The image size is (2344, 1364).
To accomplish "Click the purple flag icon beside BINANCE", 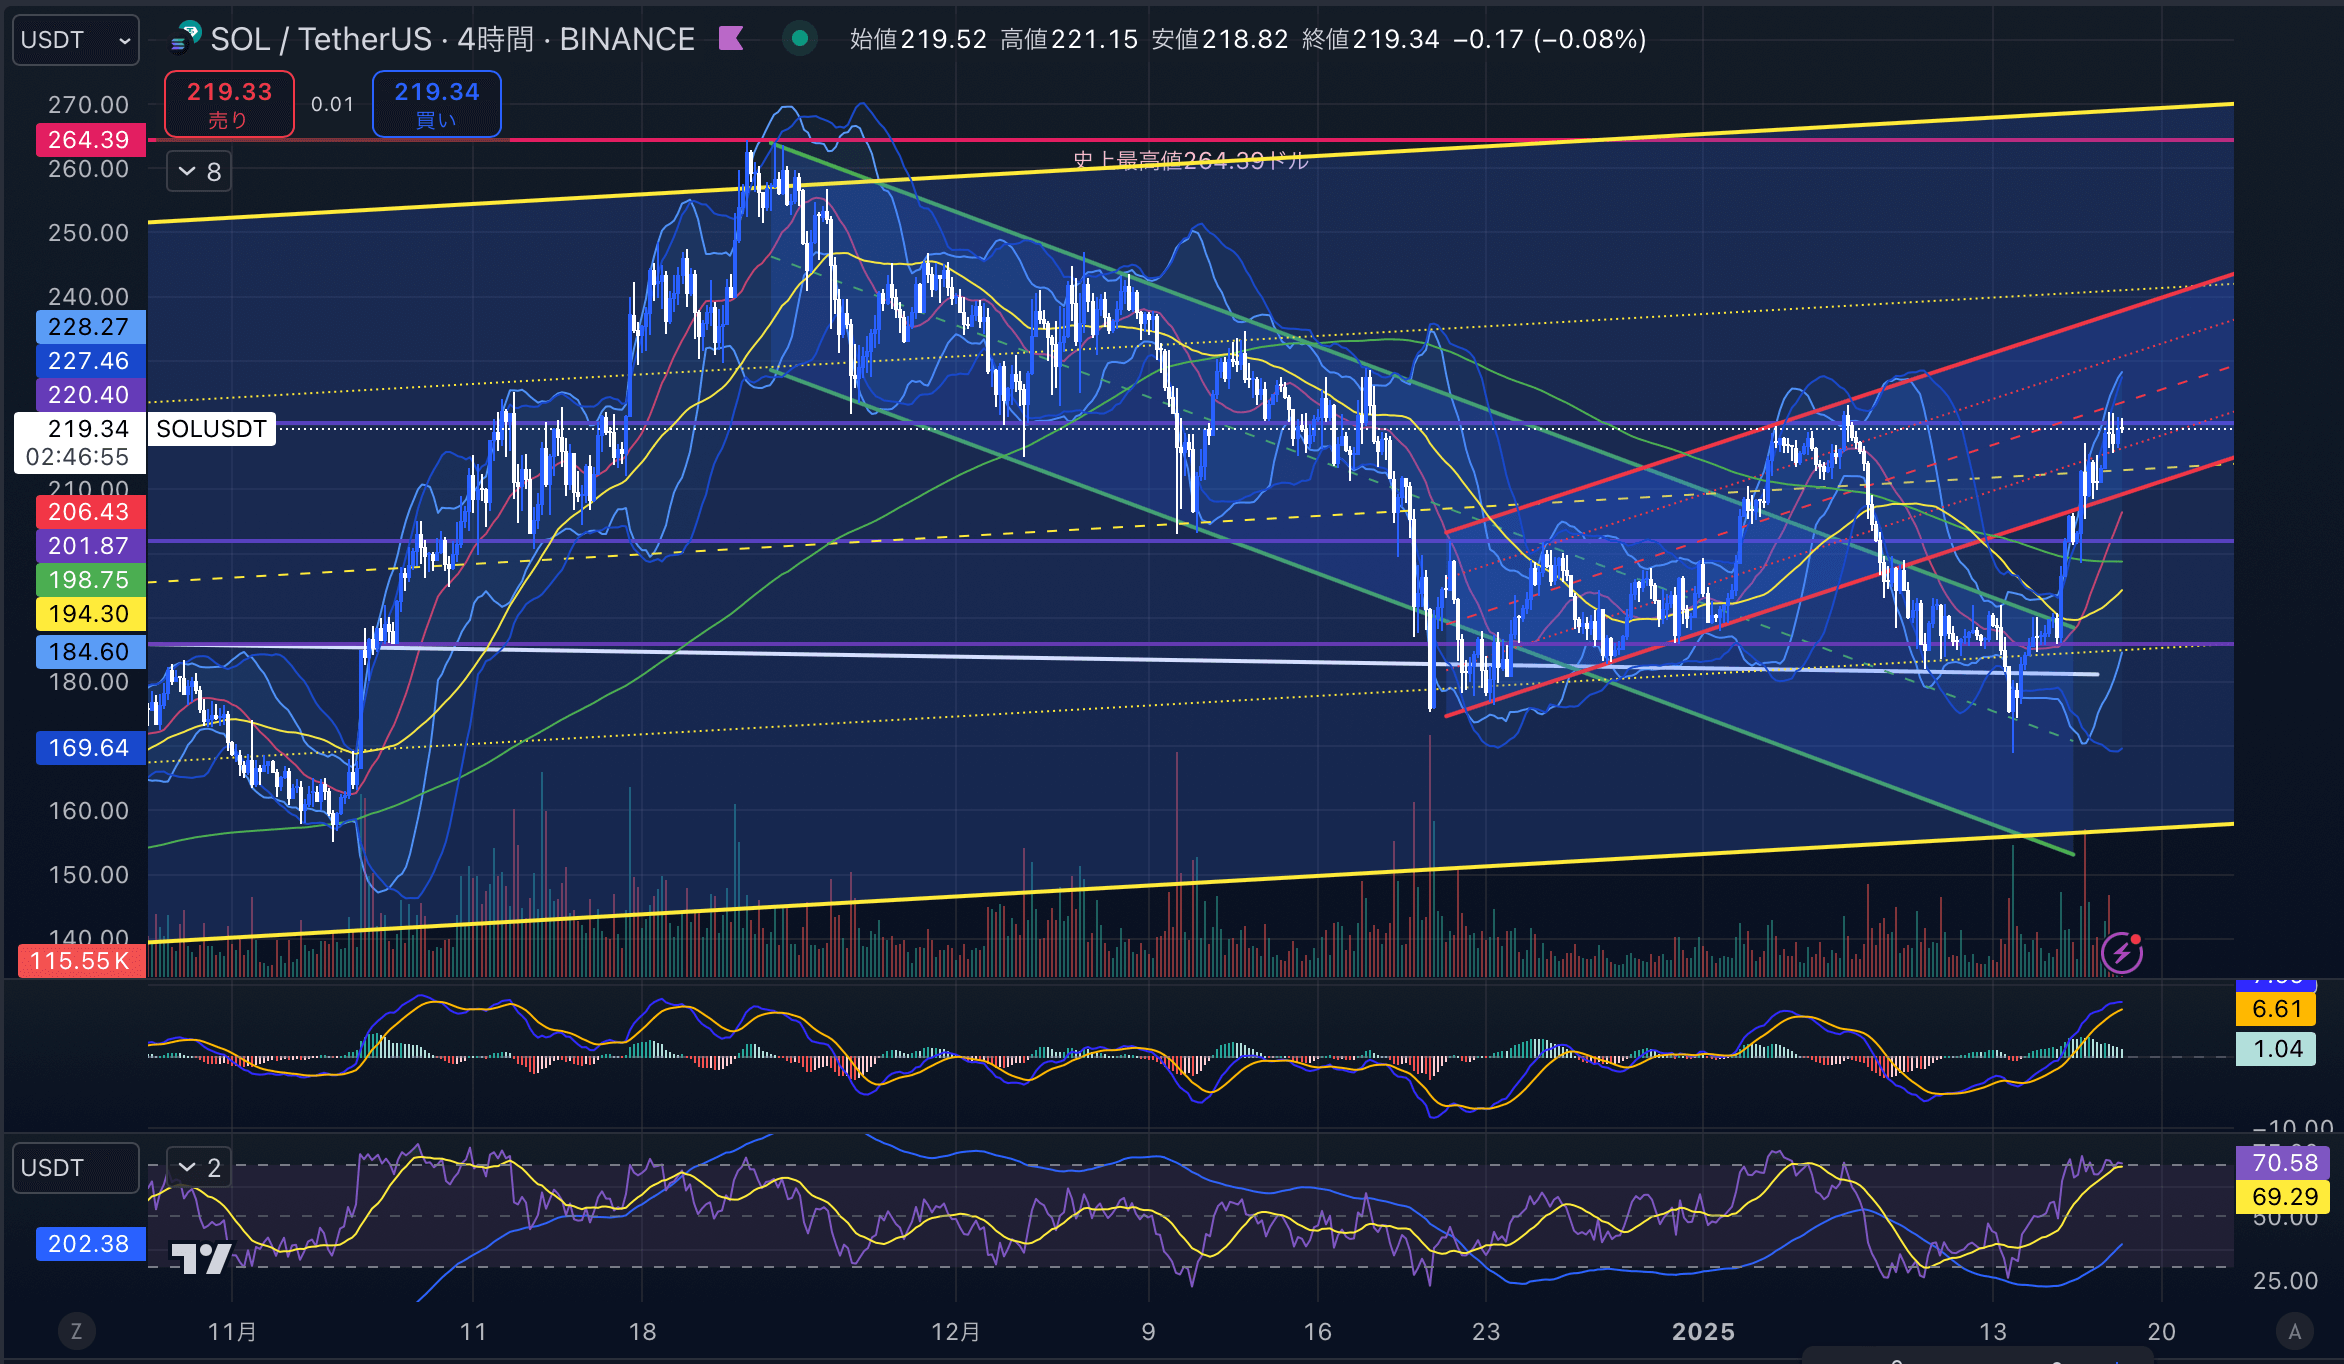I will click(x=731, y=39).
